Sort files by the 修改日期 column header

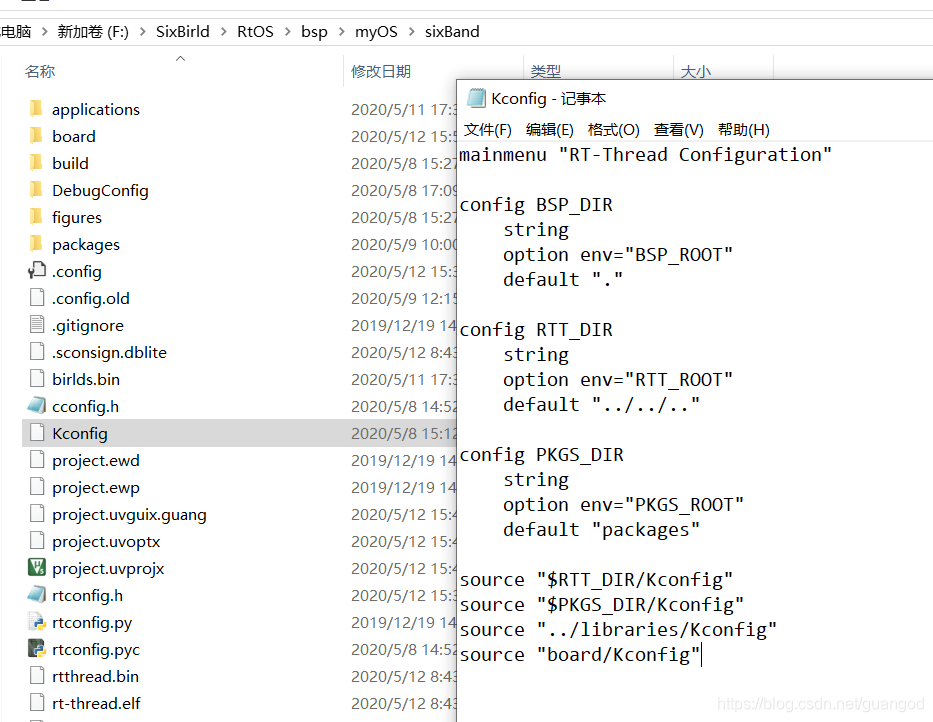tap(381, 71)
